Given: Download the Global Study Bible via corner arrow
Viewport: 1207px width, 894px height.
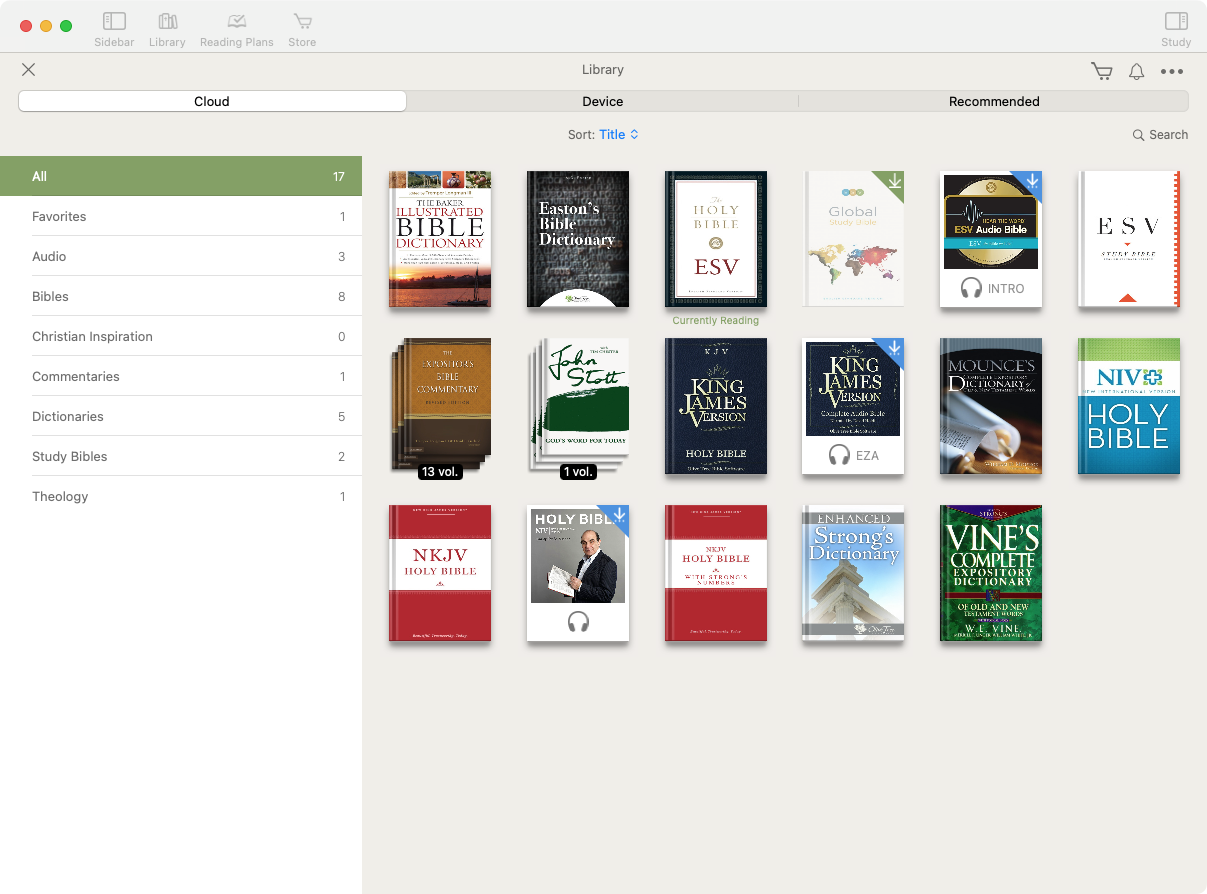Looking at the screenshot, I should coord(894,181).
